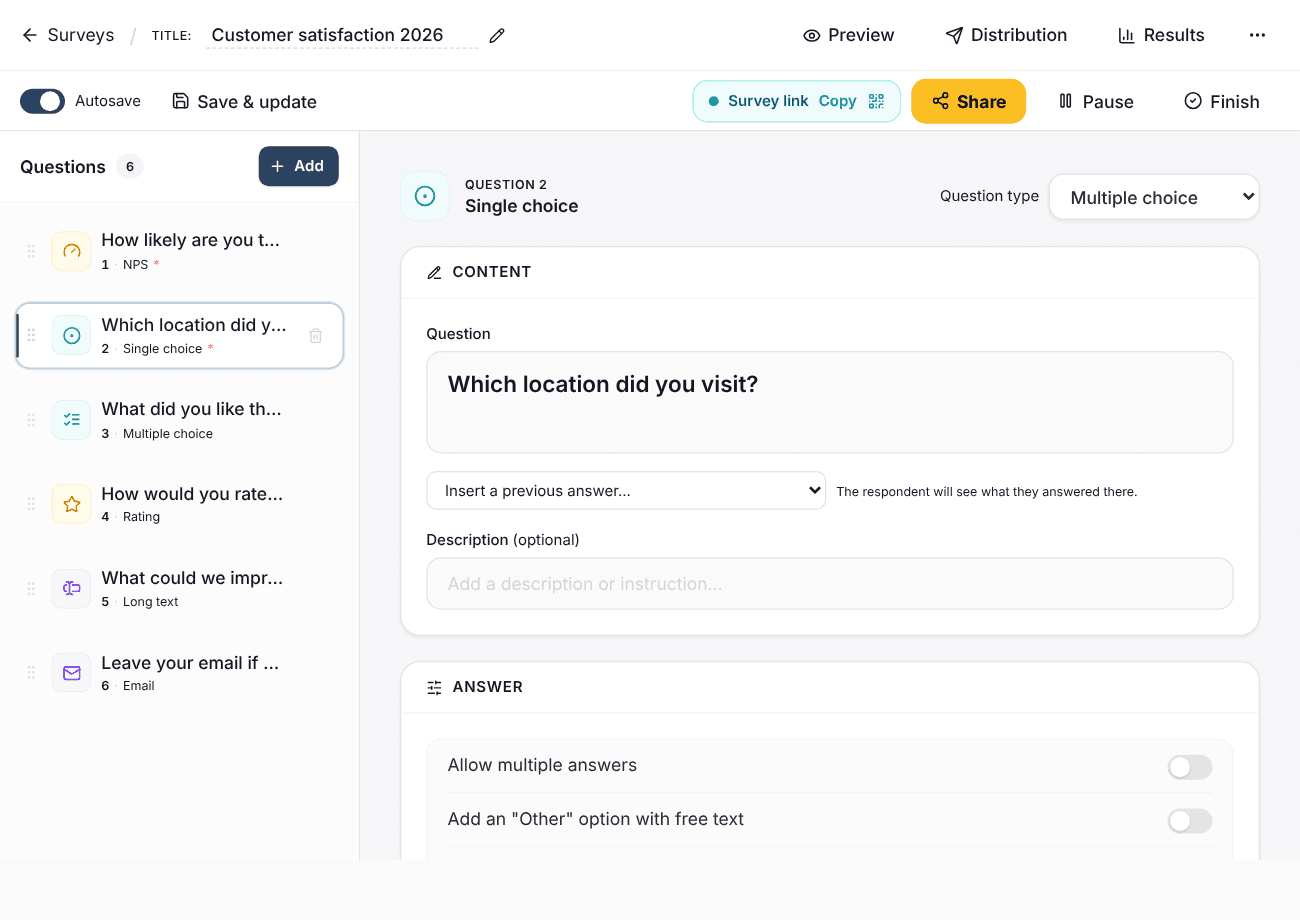Viewport: 1300px width, 920px height.
Task: Select question 'Leave your email if ...'
Action: tap(180, 673)
